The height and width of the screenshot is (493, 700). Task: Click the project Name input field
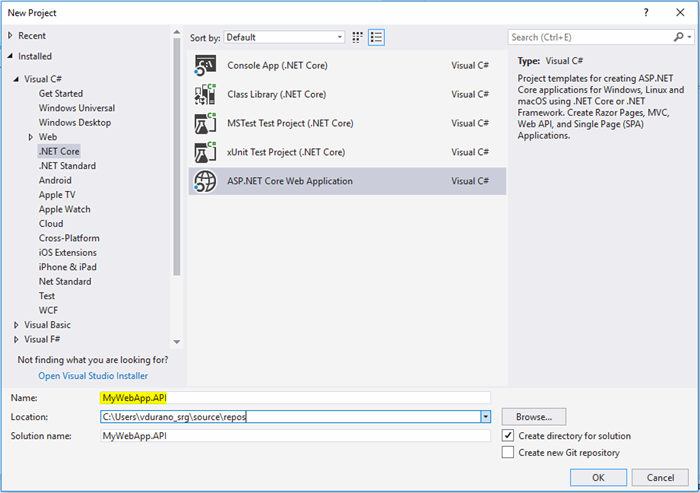tap(295, 397)
